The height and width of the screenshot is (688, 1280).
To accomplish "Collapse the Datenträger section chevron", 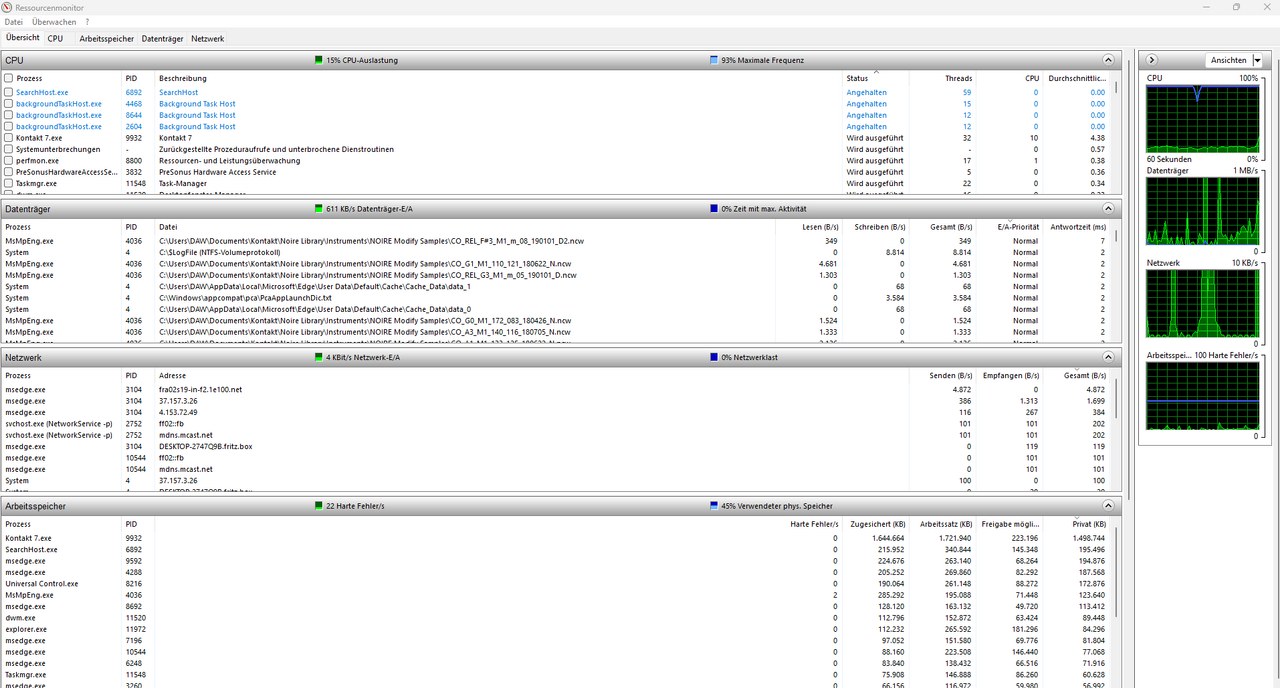I will tap(1108, 209).
